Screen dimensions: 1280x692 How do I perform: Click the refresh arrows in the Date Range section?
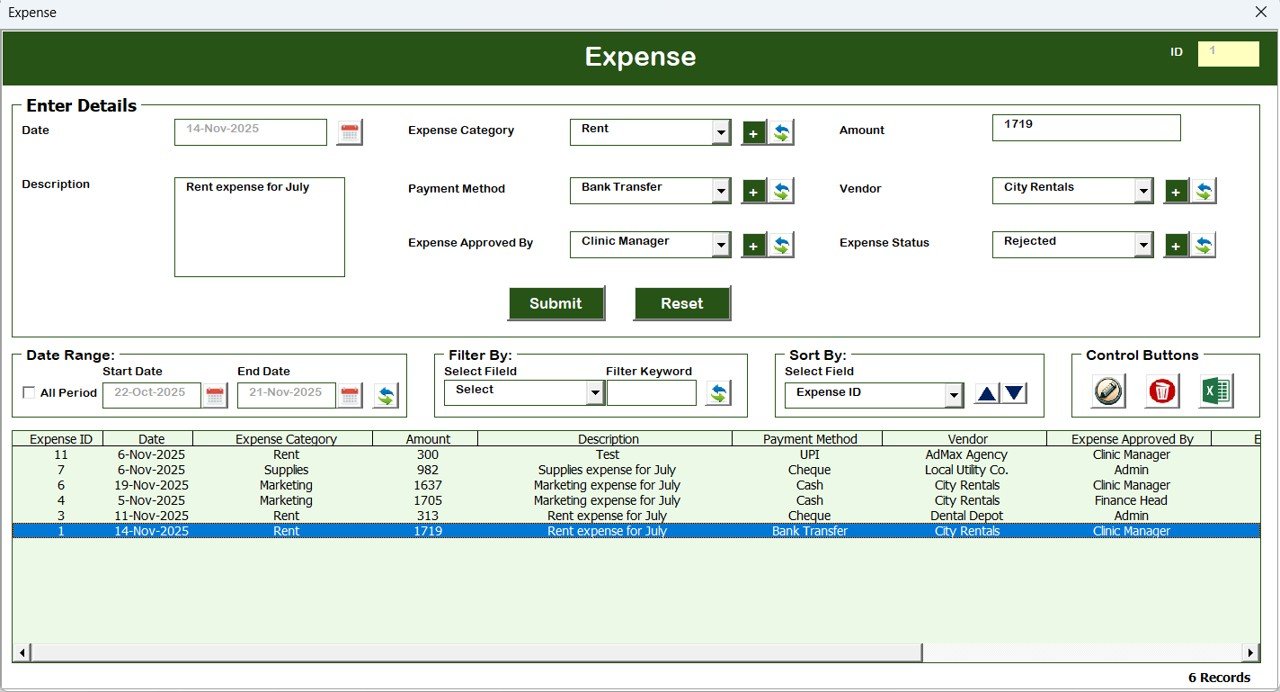(385, 394)
